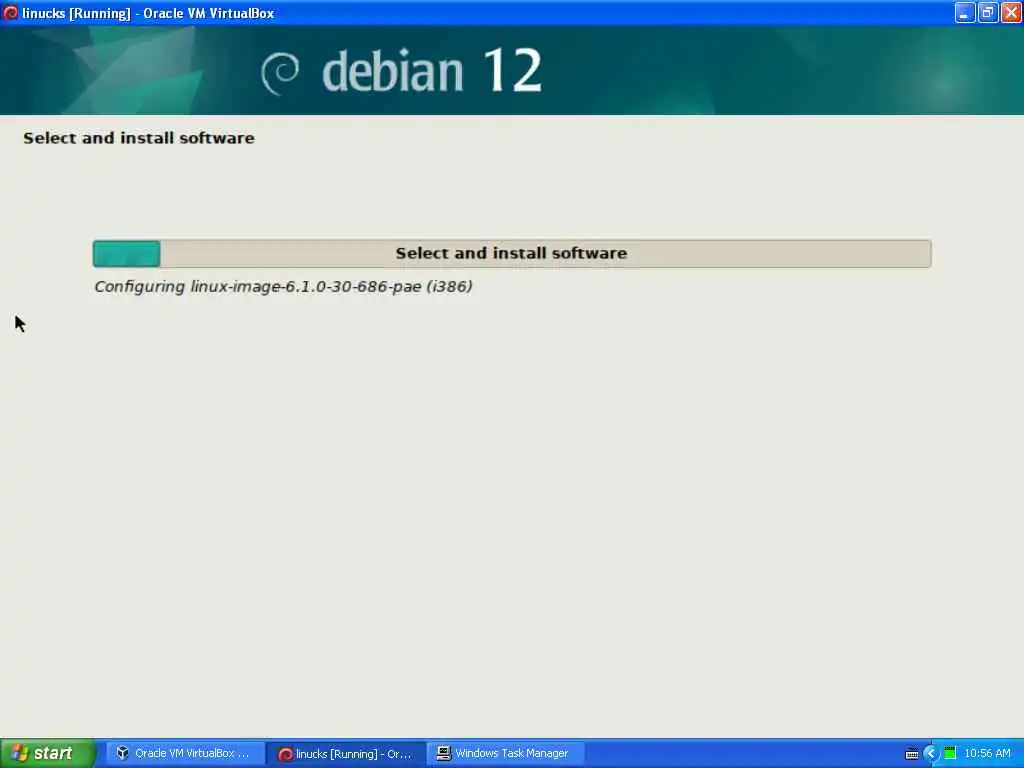Viewport: 1024px width, 768px height.
Task: Click the Debian swirl logo in banner
Action: 280,72
